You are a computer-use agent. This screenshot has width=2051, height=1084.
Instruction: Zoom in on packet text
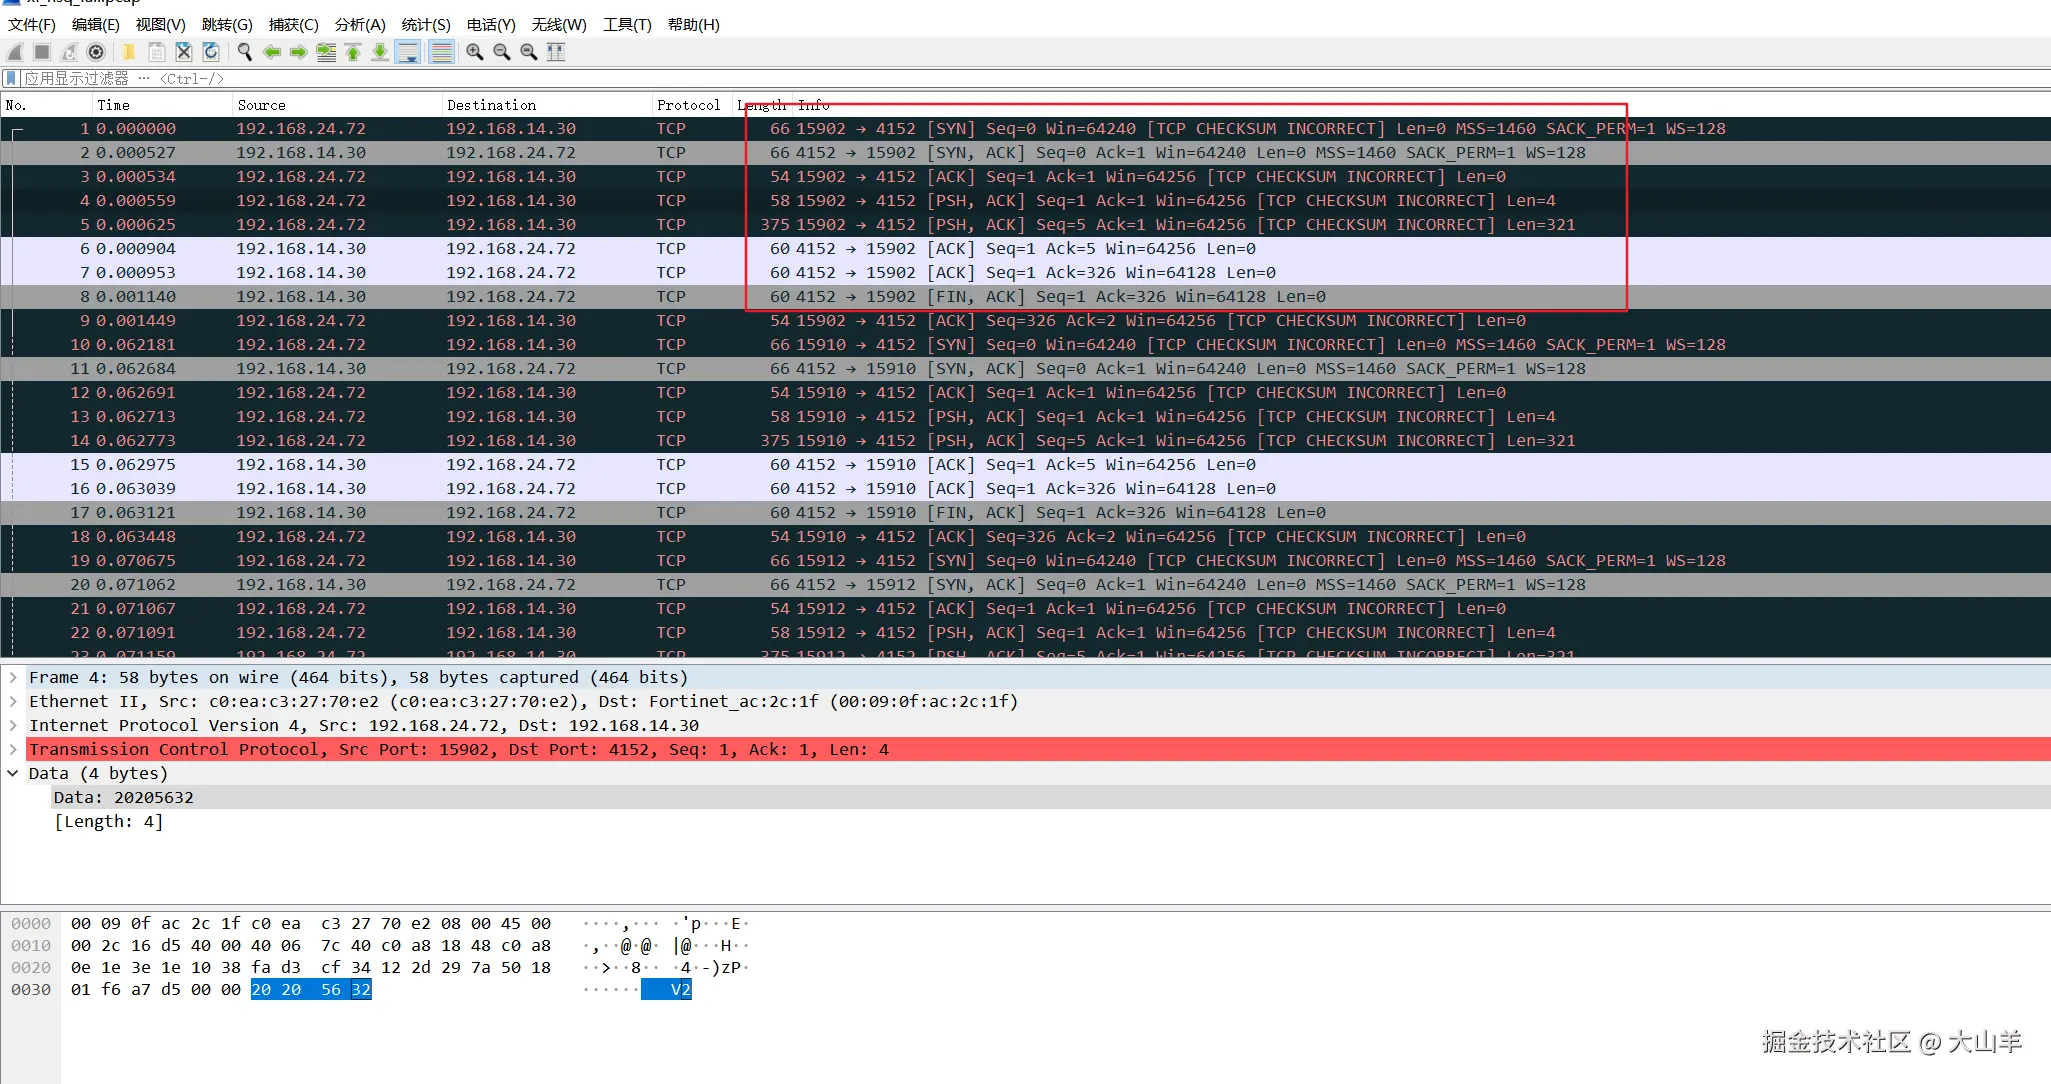[475, 52]
